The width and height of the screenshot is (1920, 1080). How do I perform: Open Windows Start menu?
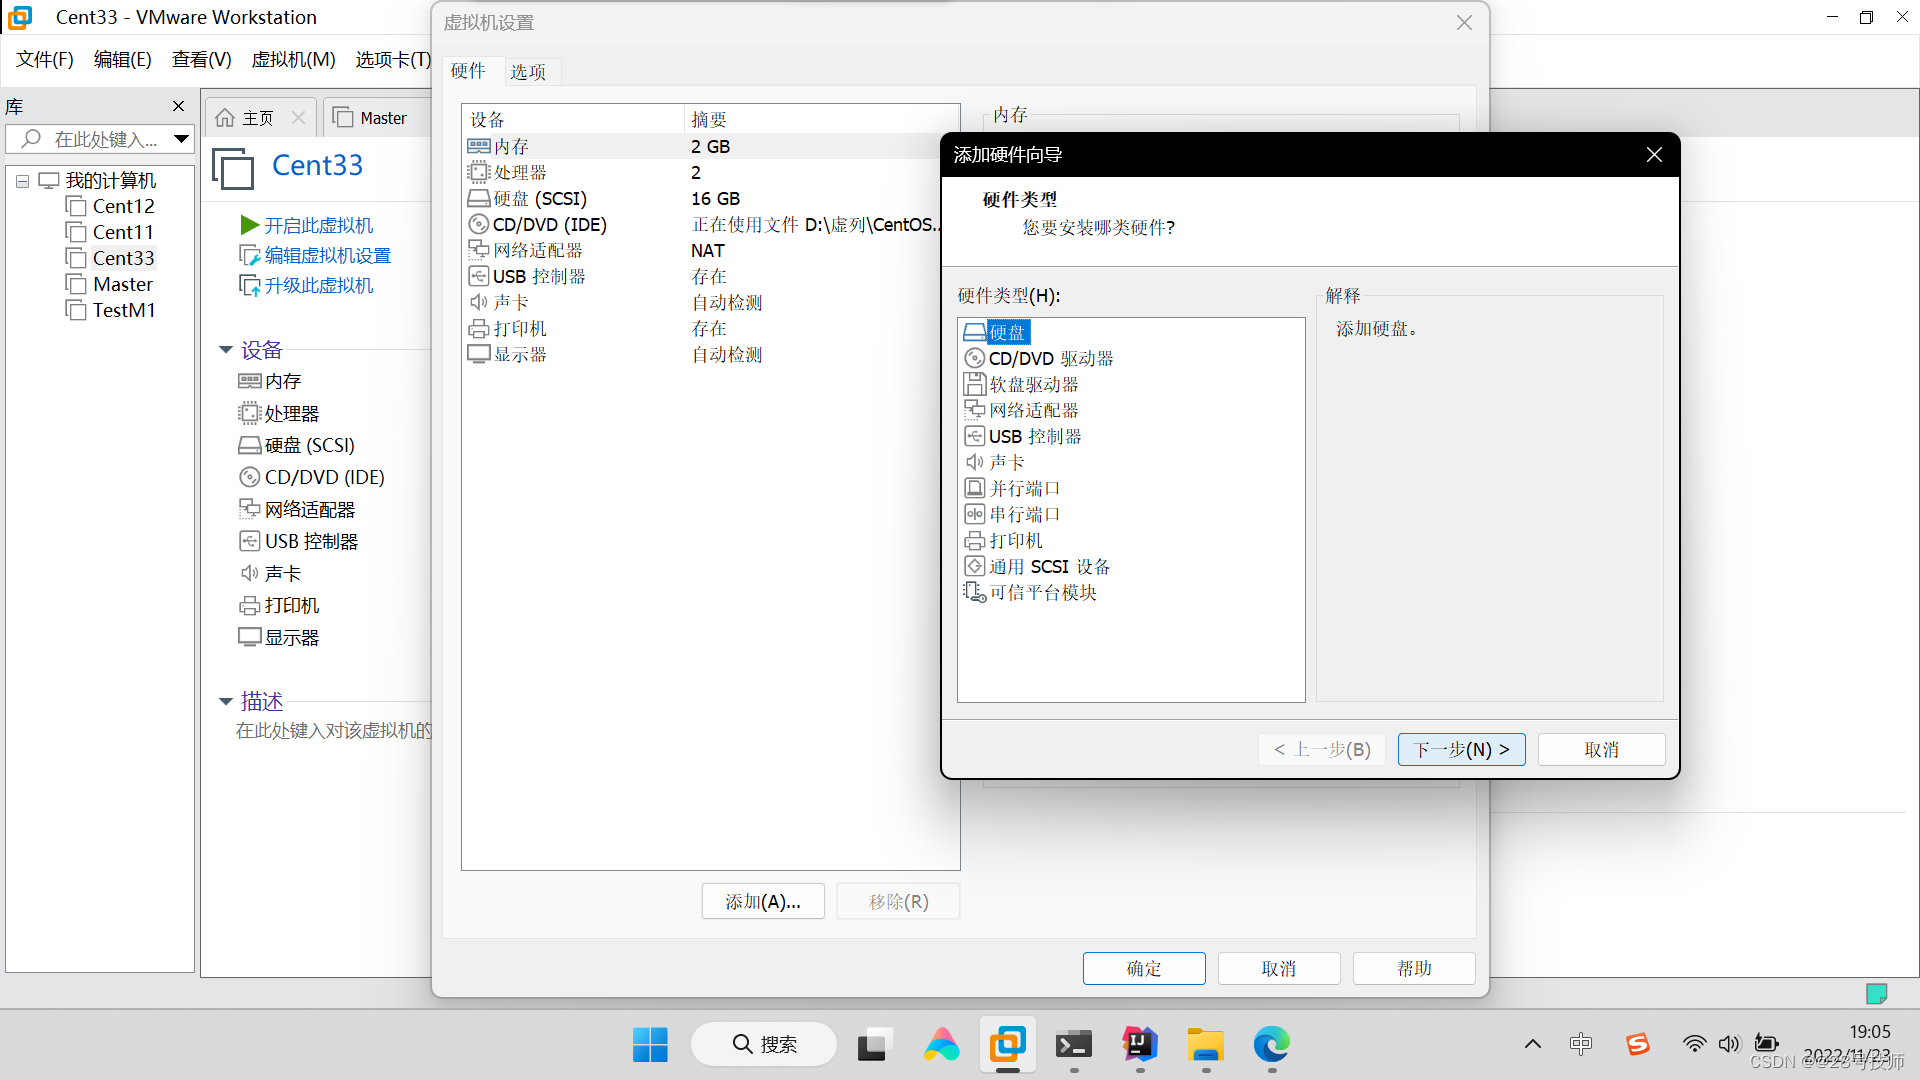(x=650, y=1045)
